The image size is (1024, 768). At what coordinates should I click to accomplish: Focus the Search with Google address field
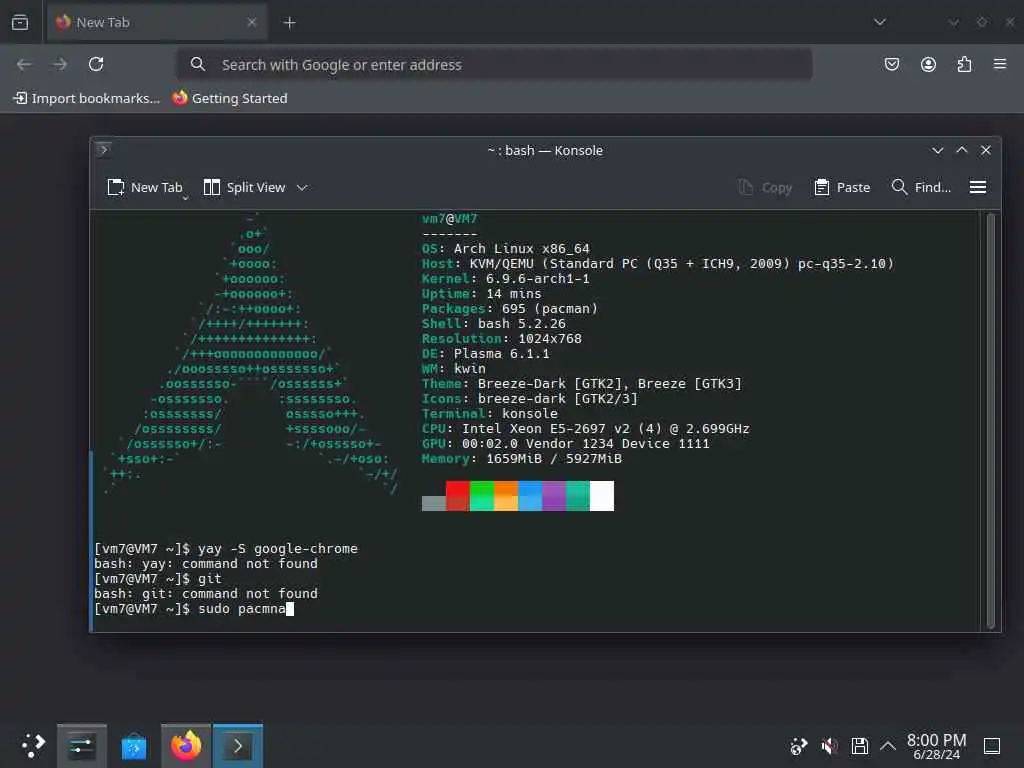[x=494, y=64]
